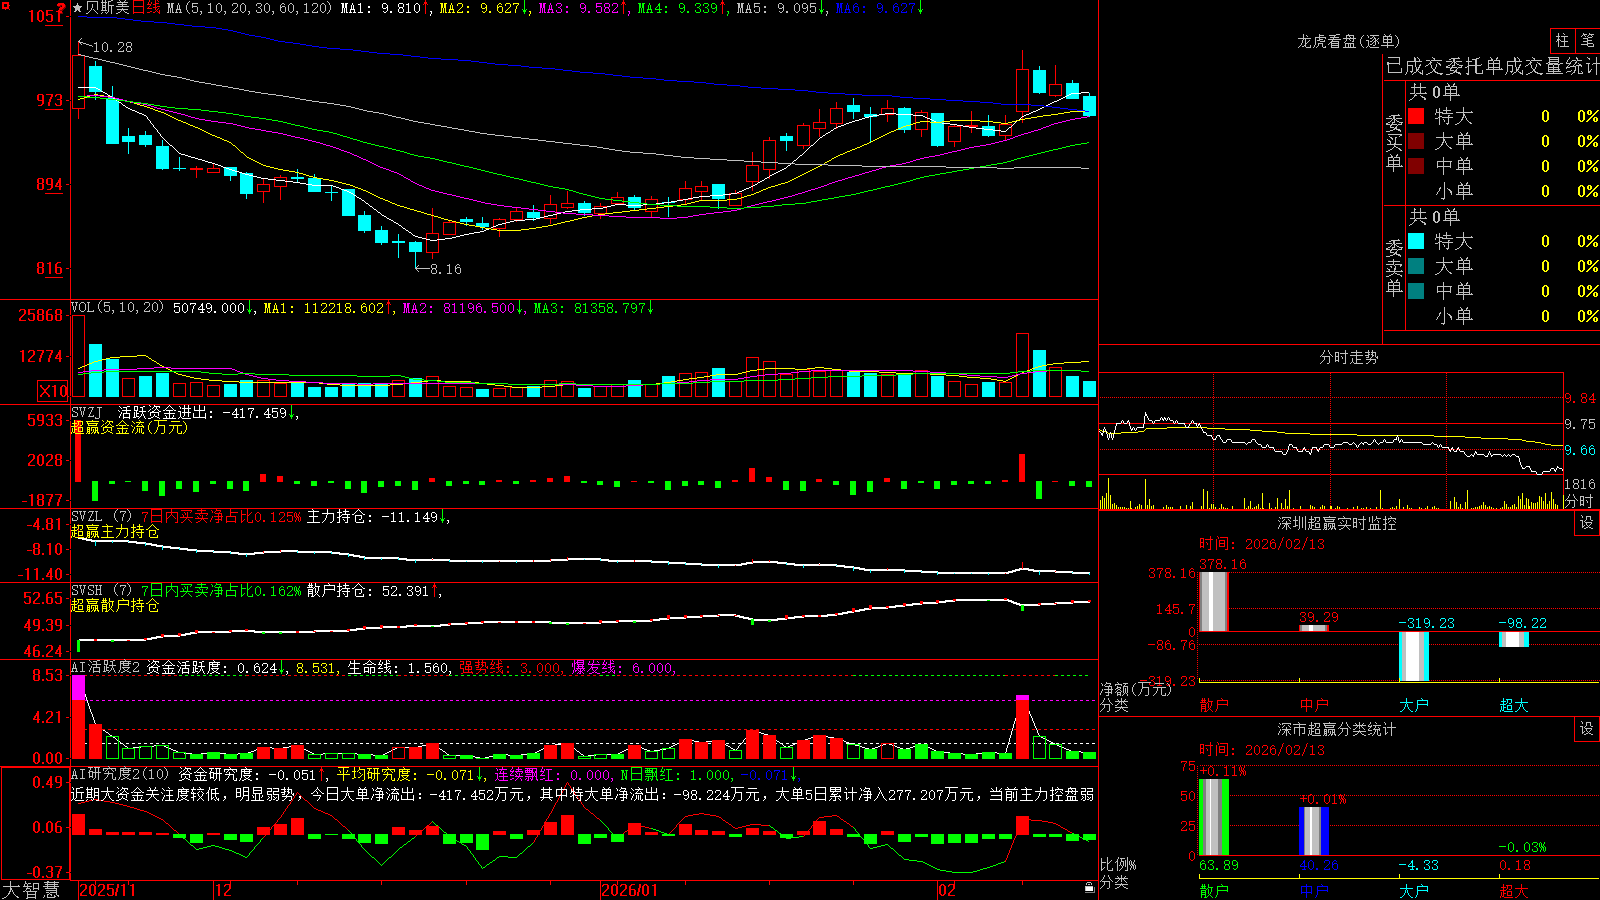Click the teal 中单 swatch under 委卖单
1600x900 pixels.
point(1416,291)
